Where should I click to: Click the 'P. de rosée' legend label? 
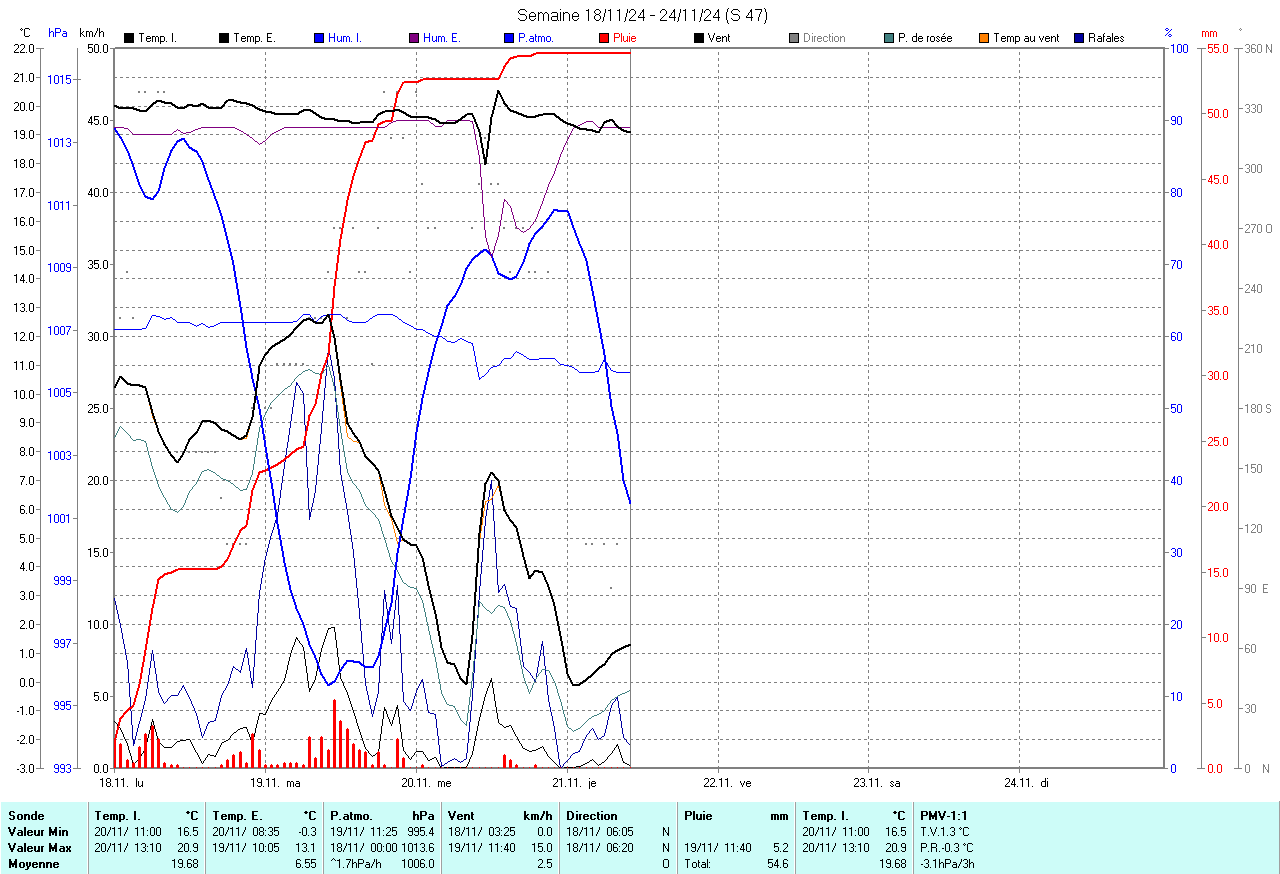925,38
